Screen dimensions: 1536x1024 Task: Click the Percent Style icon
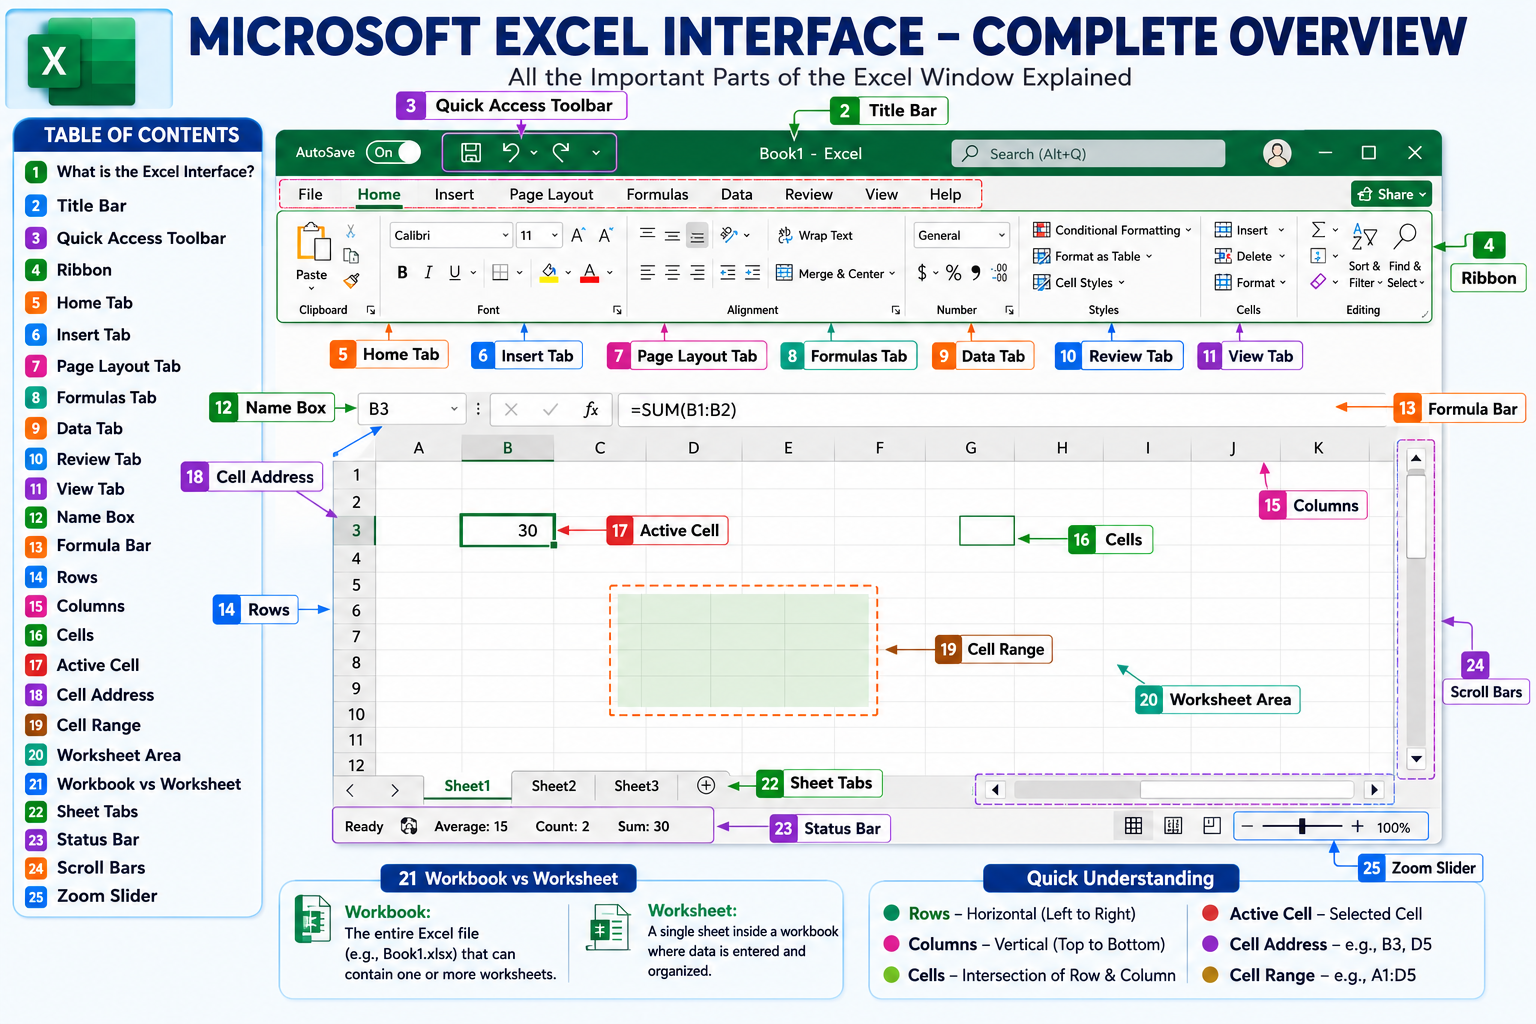pyautogui.click(x=953, y=272)
